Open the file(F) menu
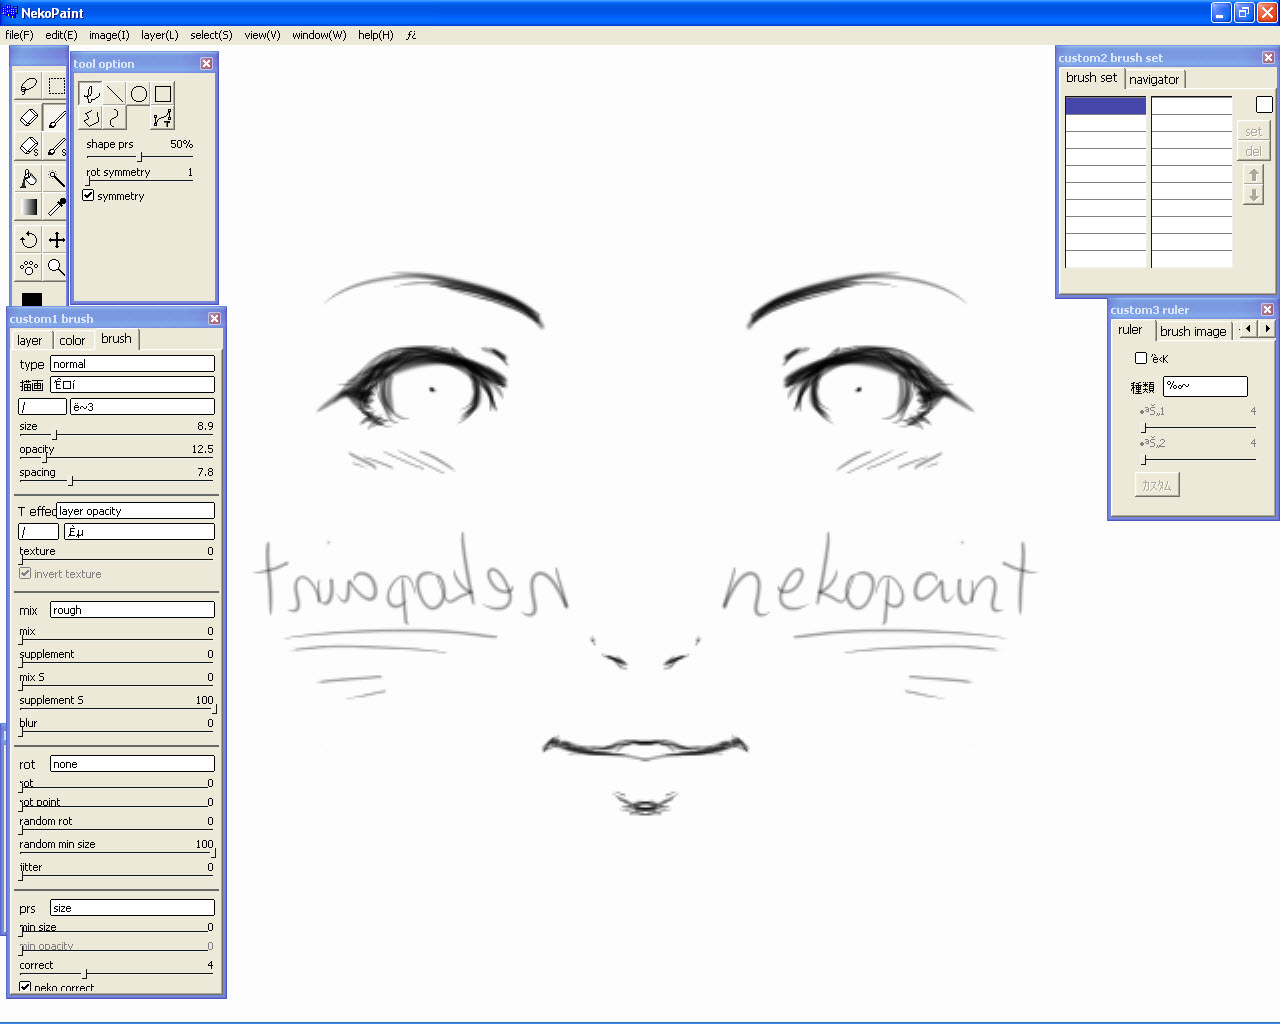 click(x=19, y=35)
